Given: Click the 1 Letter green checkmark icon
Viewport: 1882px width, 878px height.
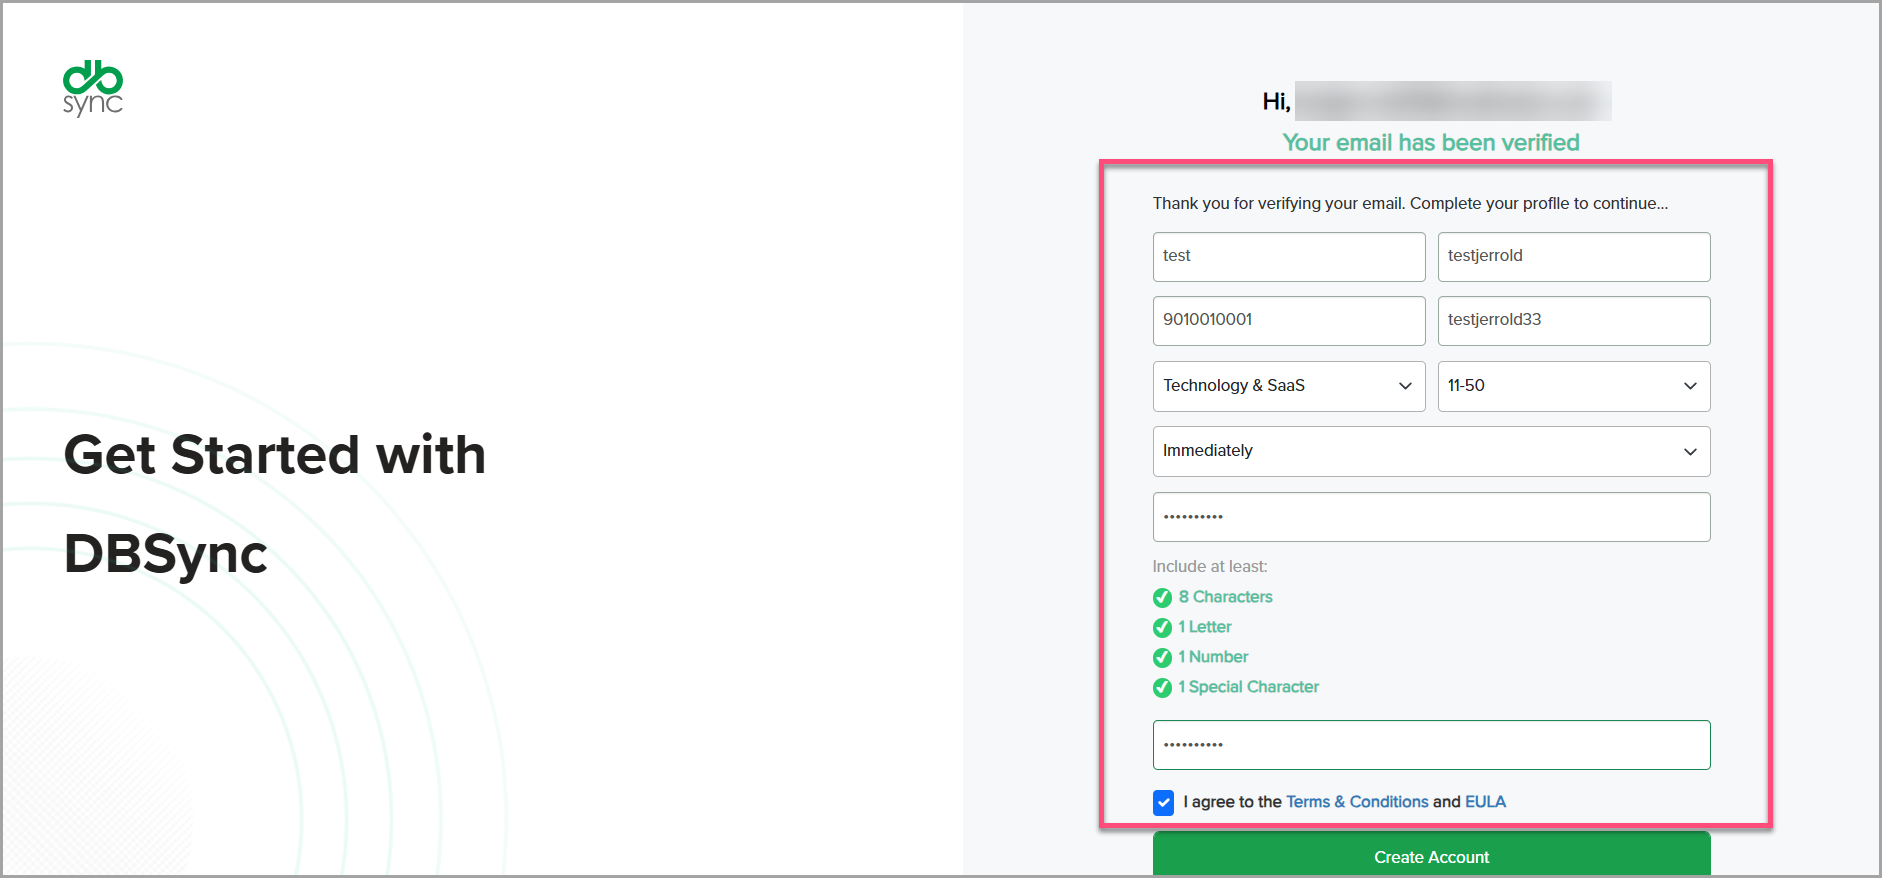Looking at the screenshot, I should [1162, 628].
